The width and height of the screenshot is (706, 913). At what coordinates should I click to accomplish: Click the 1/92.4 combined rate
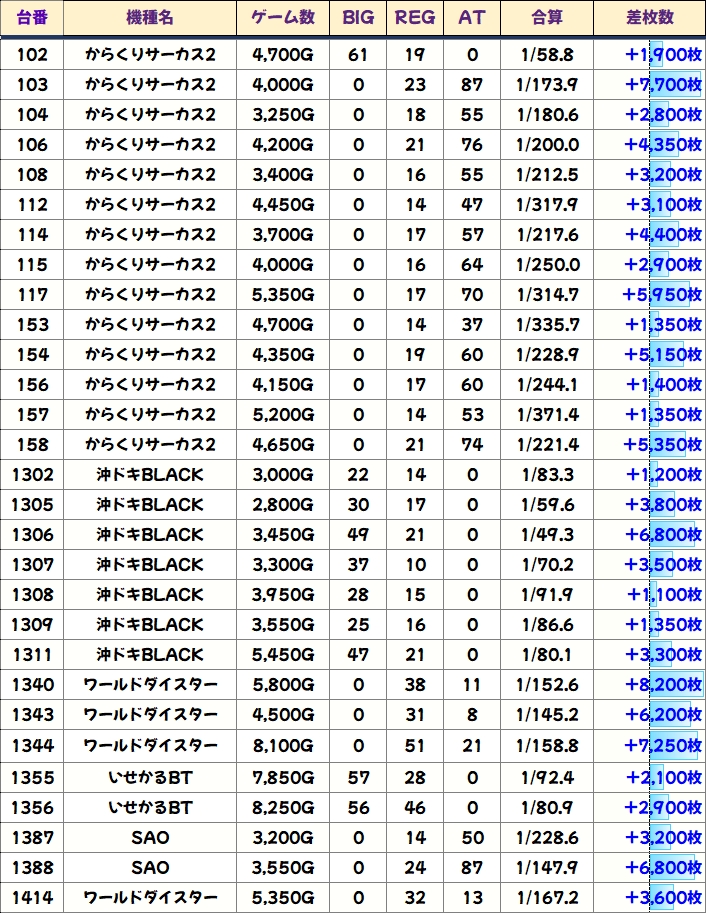(x=547, y=777)
